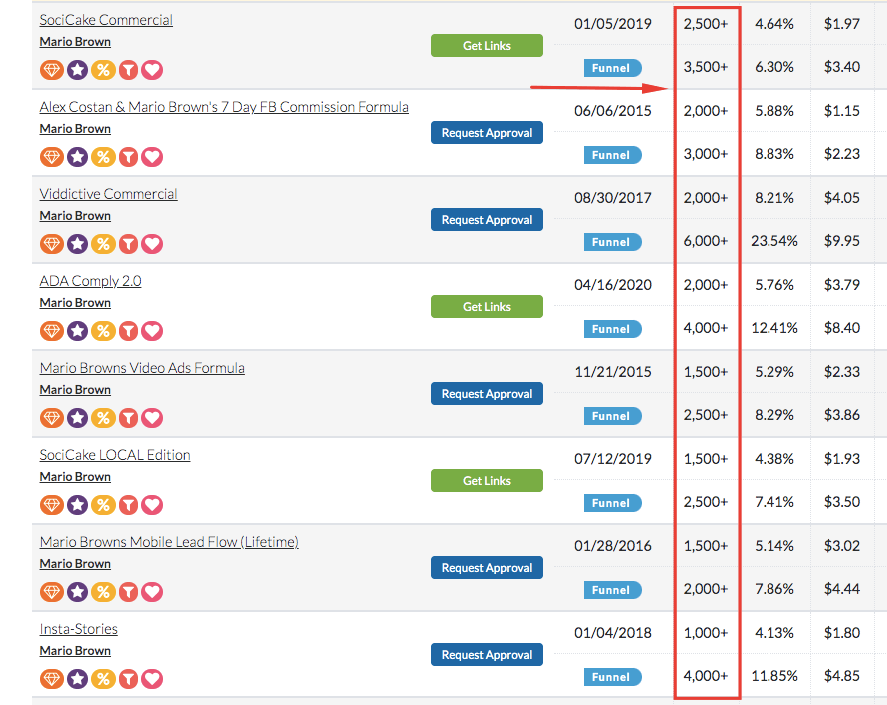Viewport: 887px width, 705px height.
Task: Click the orange diamond icon for SociCake Commercial
Action: pos(51,70)
